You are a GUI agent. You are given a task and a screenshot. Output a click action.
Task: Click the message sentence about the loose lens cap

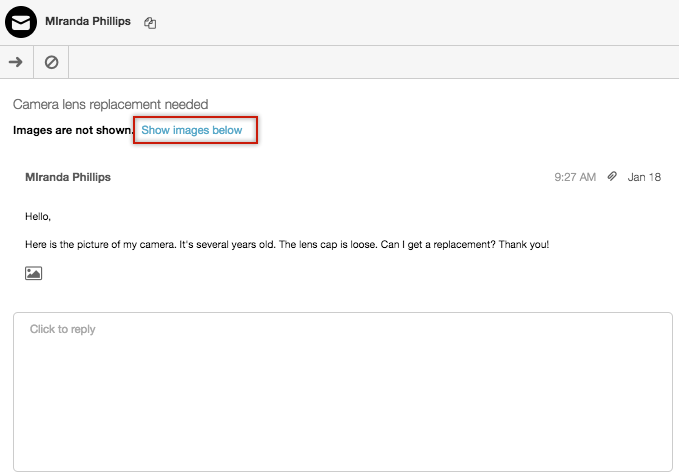(287, 244)
